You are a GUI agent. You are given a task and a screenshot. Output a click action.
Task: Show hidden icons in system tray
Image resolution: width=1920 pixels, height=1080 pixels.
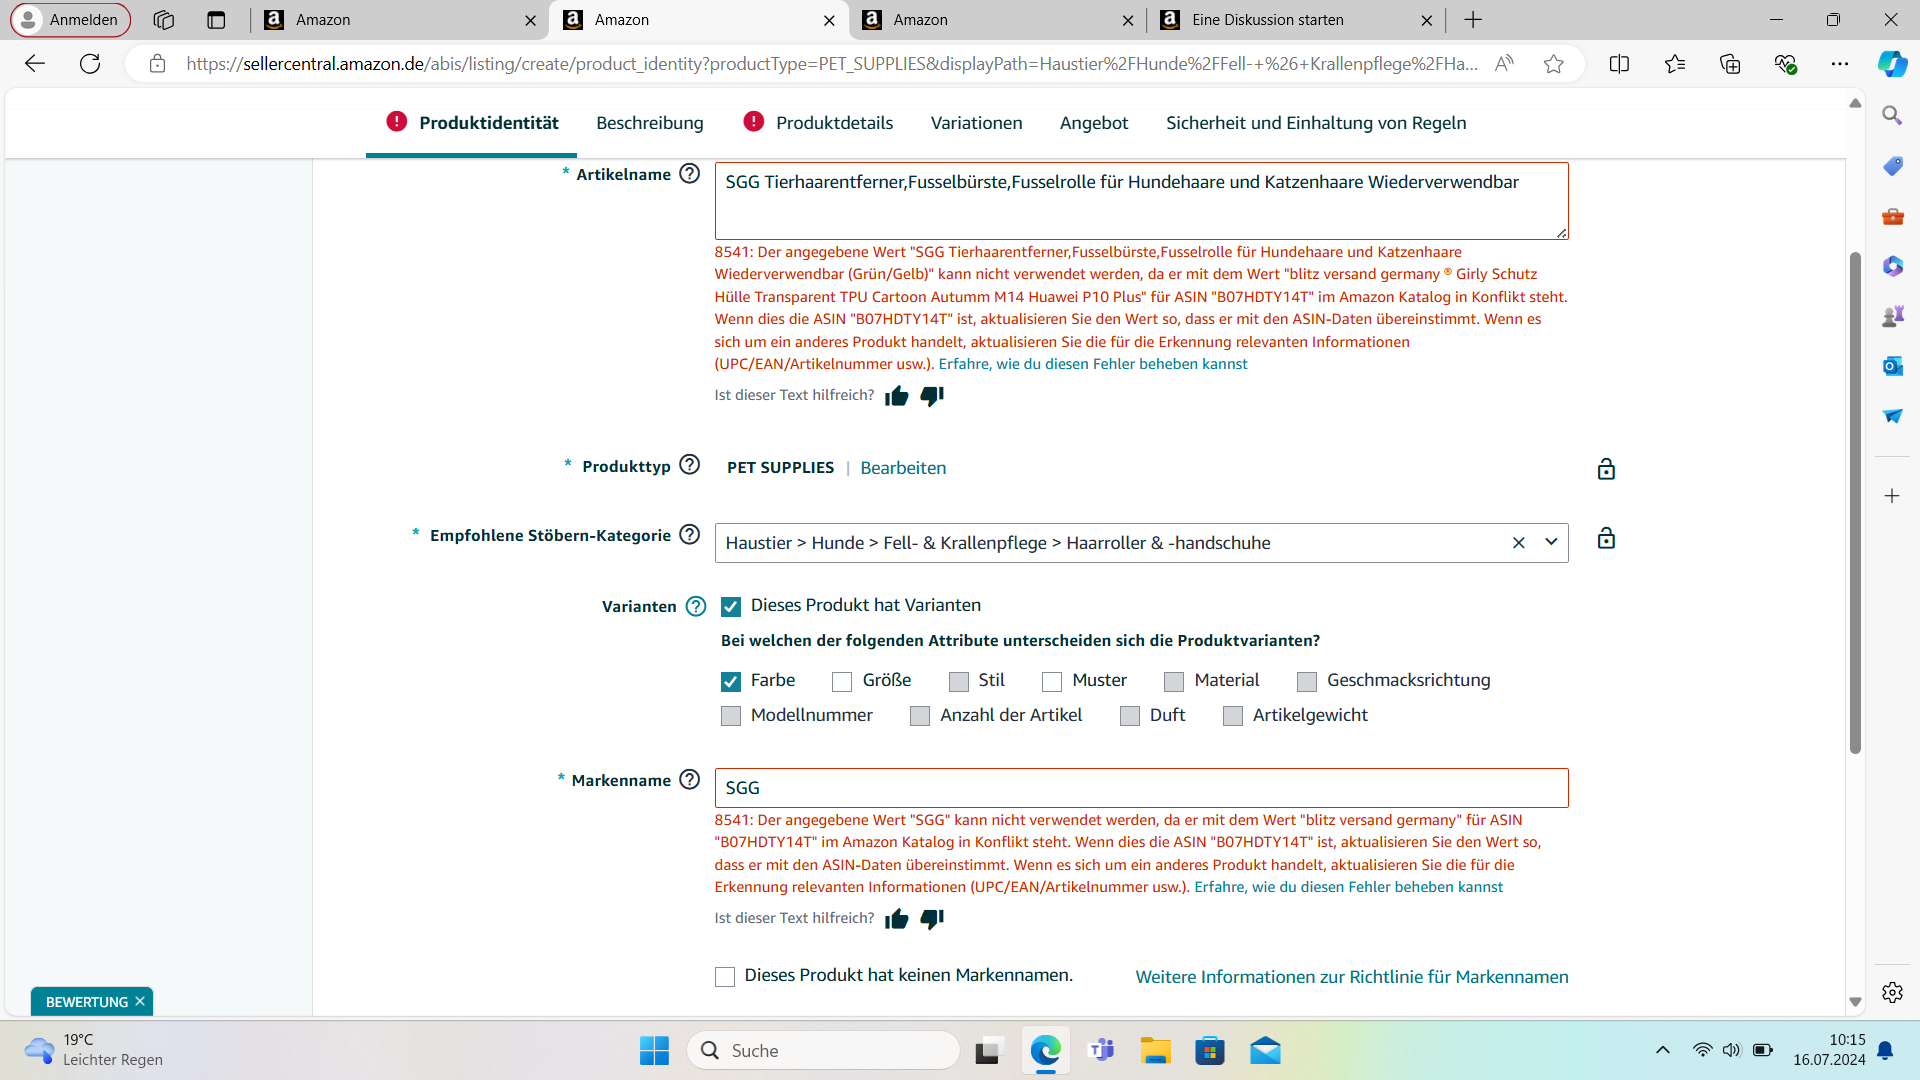1663,1050
